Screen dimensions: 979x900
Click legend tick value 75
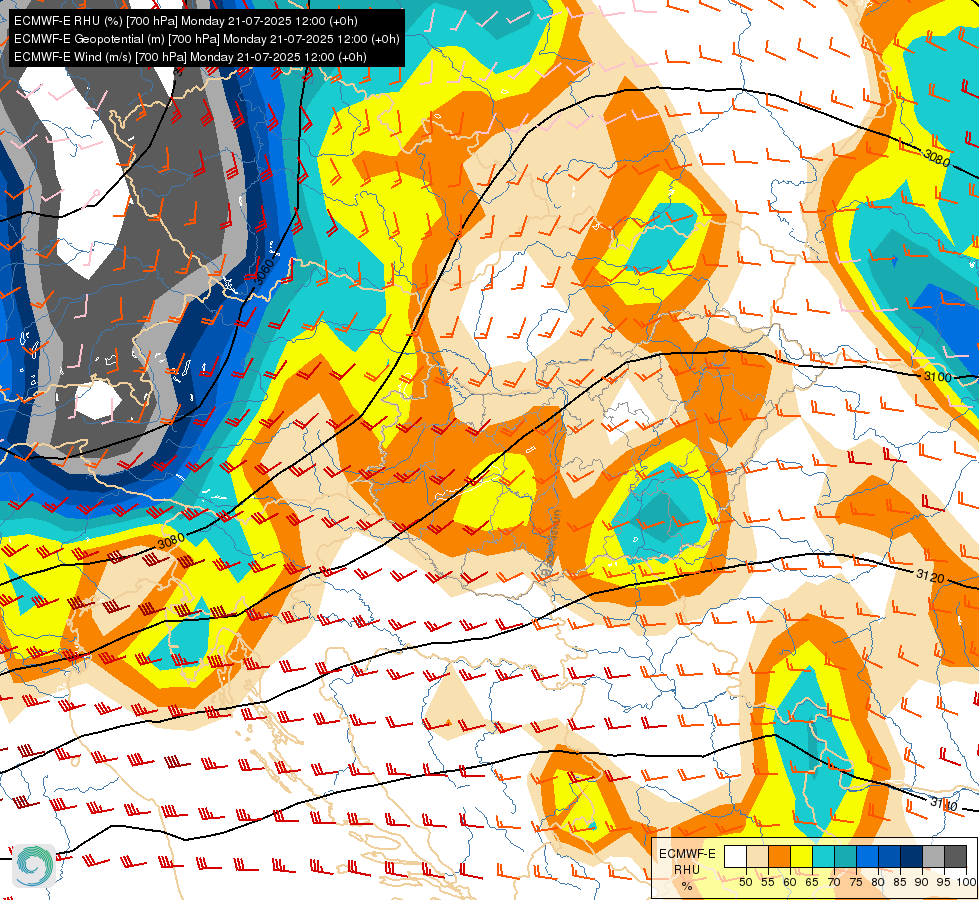[856, 883]
